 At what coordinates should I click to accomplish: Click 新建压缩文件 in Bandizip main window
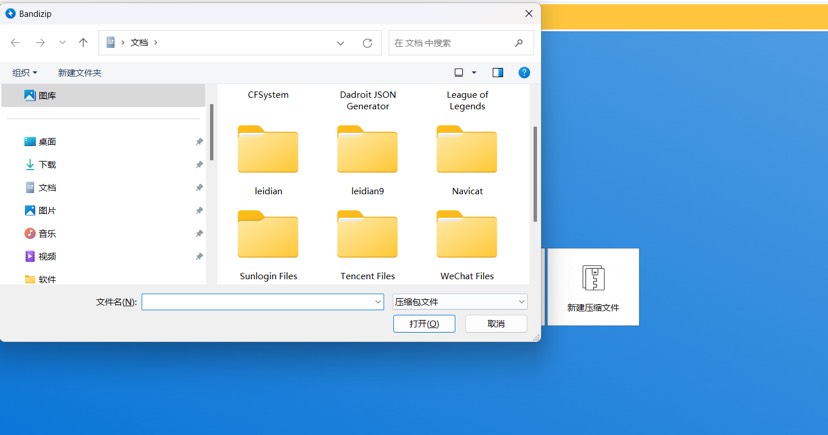pos(593,287)
